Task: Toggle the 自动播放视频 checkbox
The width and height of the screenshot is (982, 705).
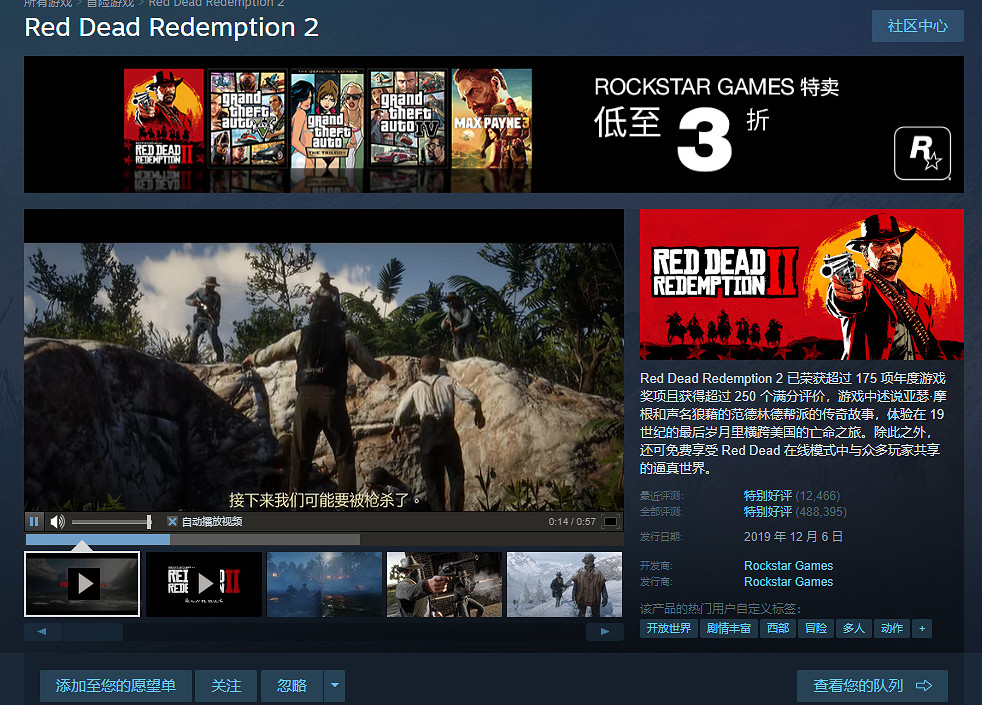Action: pos(172,521)
